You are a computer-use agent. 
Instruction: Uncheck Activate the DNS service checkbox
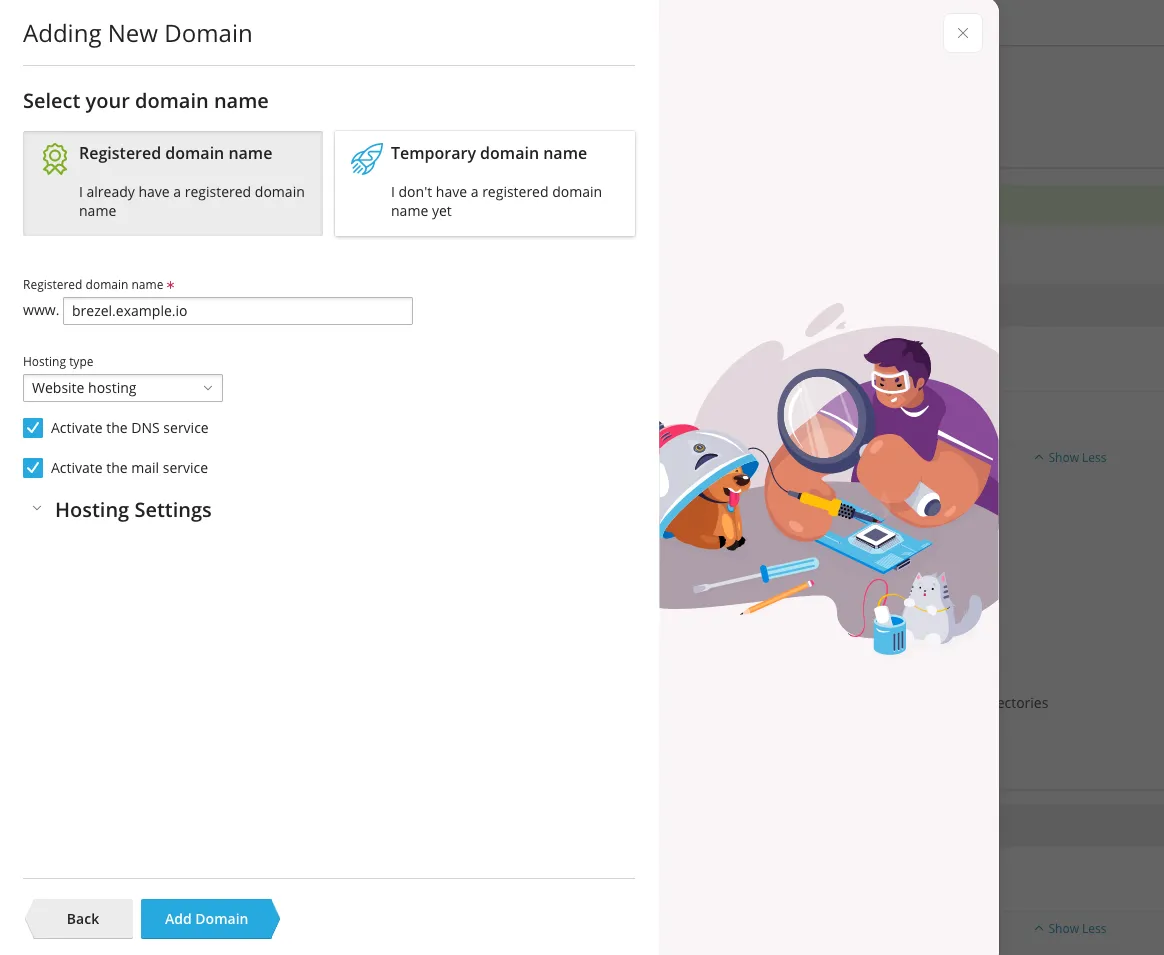pyautogui.click(x=34, y=428)
